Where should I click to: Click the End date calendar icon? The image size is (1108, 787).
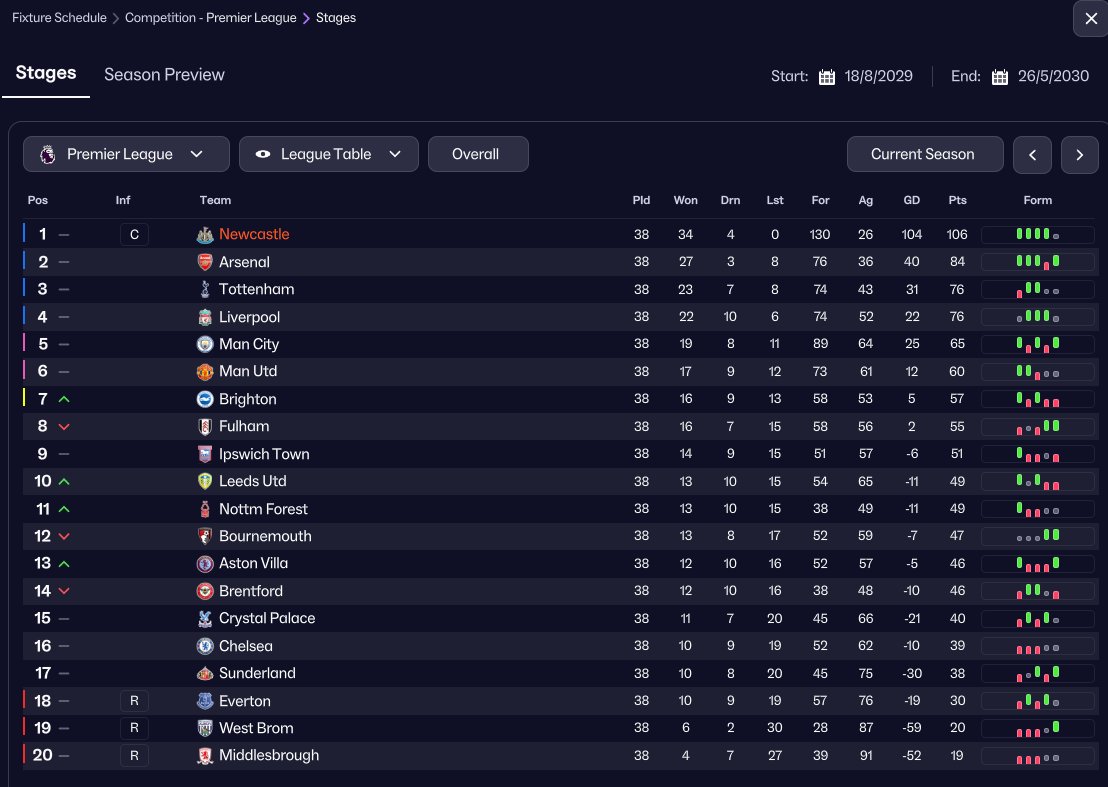click(x=1000, y=77)
